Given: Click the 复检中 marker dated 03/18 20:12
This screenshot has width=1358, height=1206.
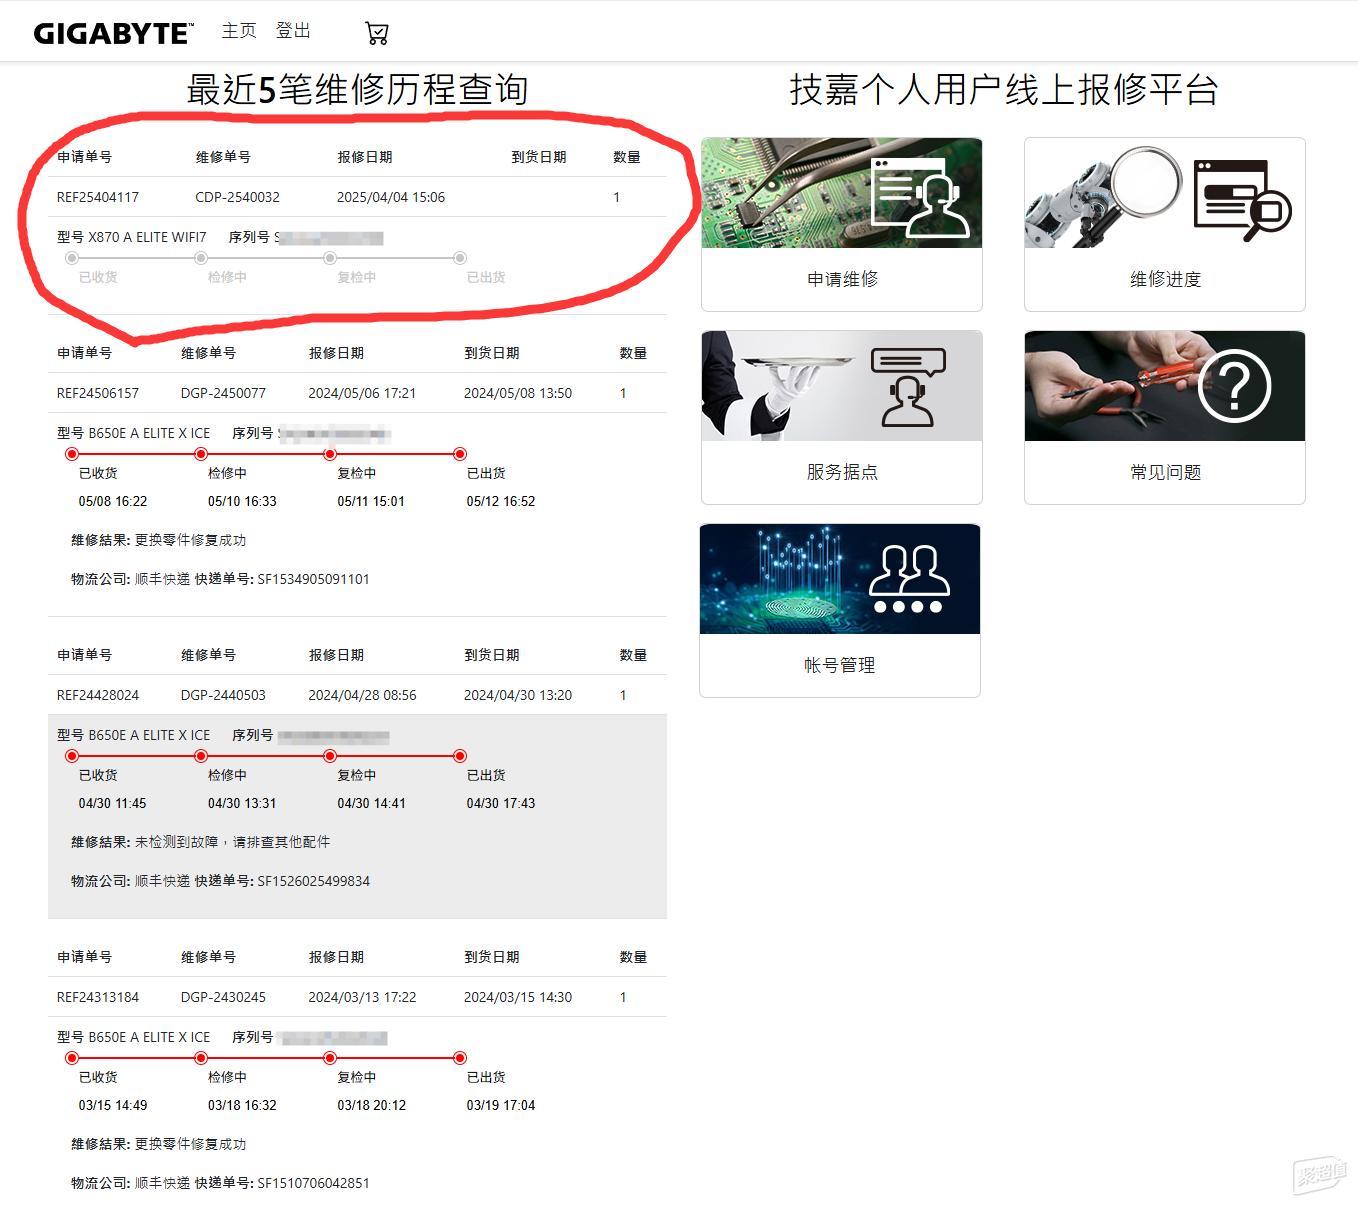Looking at the screenshot, I should (330, 1058).
